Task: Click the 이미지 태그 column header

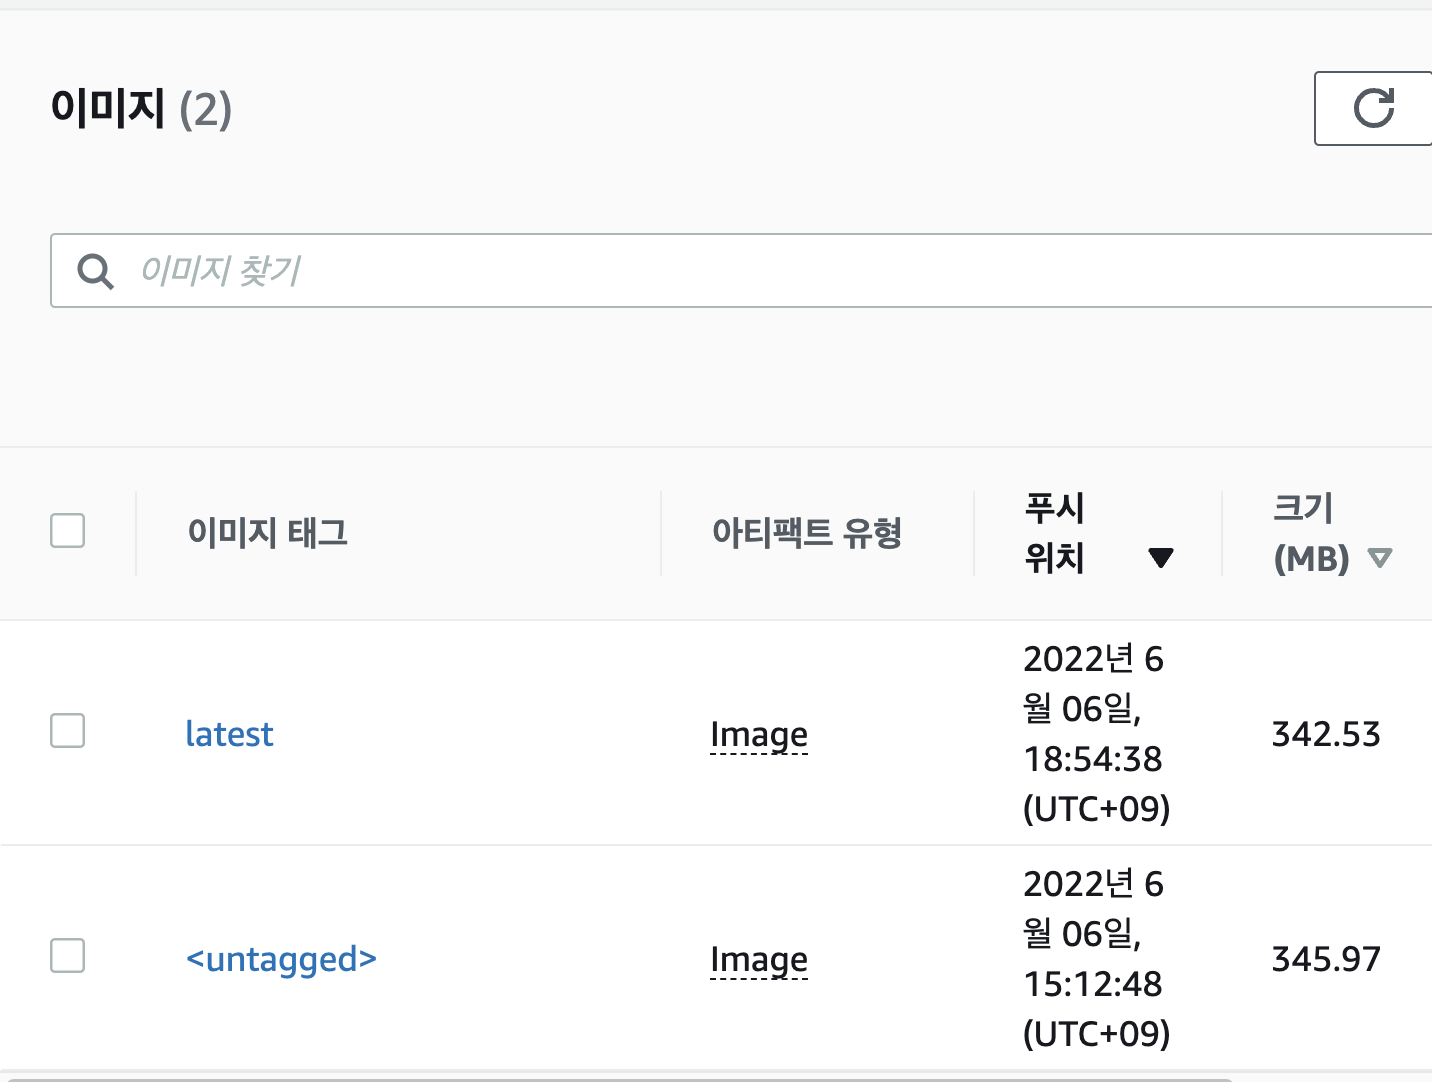Action: 268,532
